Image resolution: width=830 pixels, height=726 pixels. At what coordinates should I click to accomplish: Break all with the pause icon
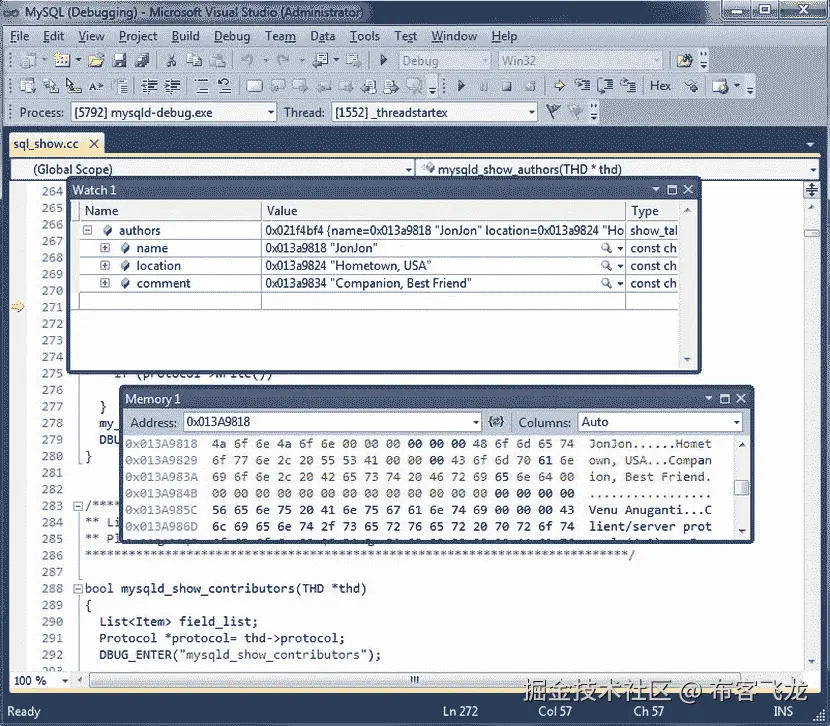(484, 86)
